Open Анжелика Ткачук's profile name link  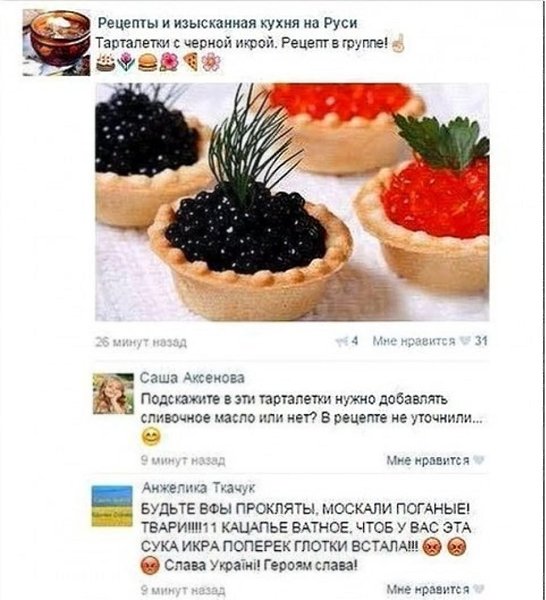pyautogui.click(x=198, y=488)
